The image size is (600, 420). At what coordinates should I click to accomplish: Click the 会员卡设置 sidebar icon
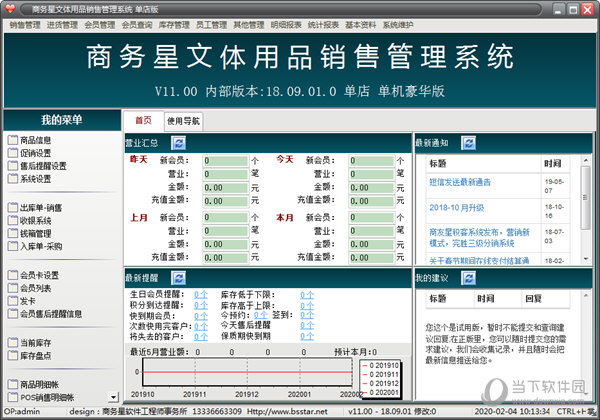click(13, 275)
